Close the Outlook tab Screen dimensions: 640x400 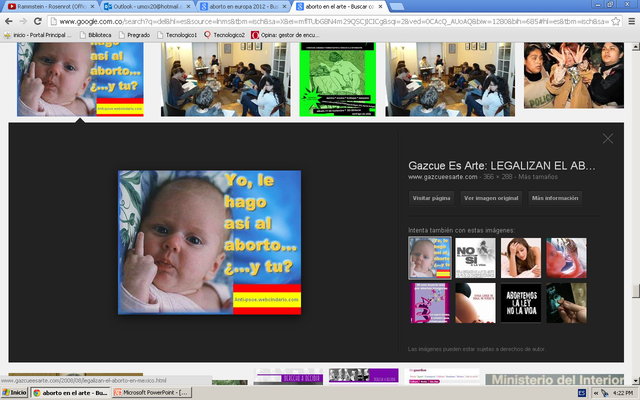(x=188, y=7)
